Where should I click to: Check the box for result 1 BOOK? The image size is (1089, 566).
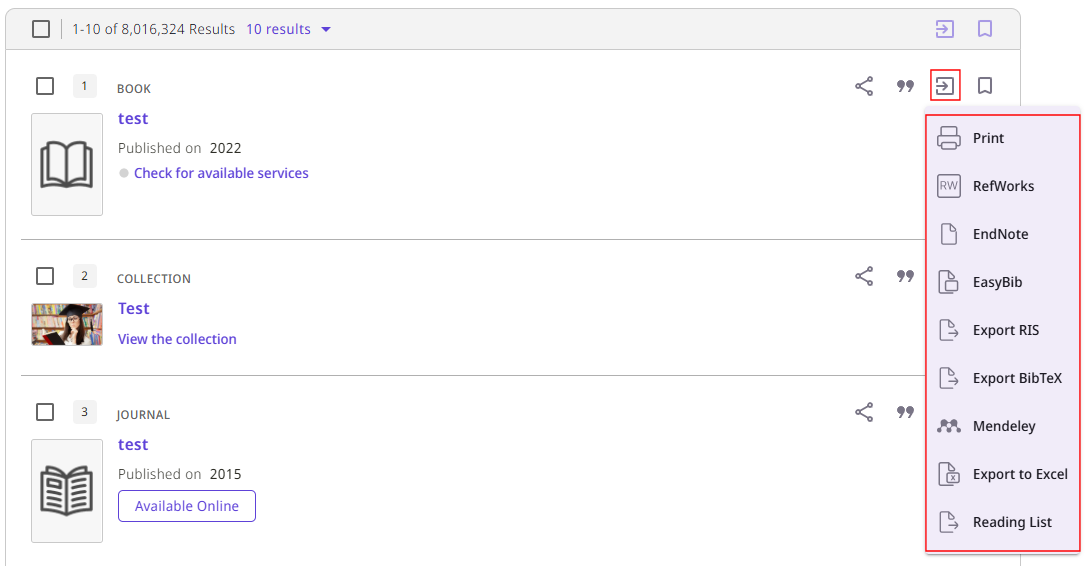click(x=45, y=86)
